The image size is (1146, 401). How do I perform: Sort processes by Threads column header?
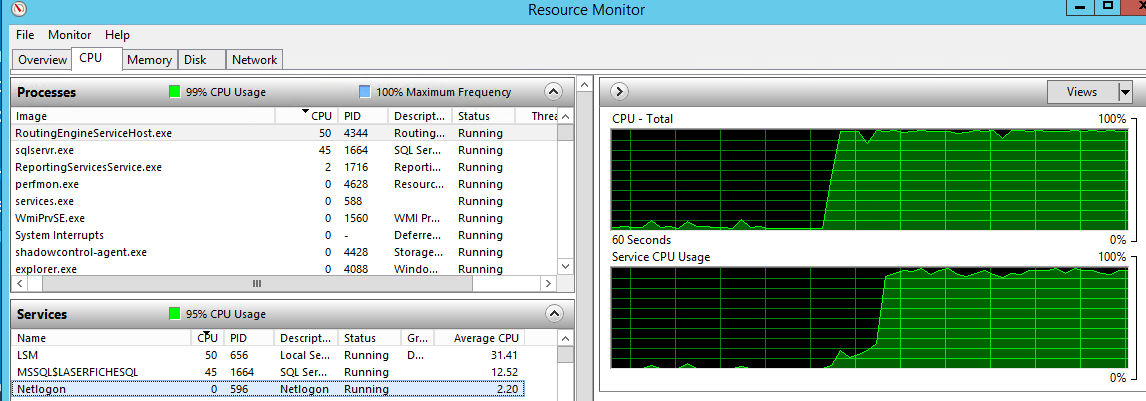click(536, 116)
